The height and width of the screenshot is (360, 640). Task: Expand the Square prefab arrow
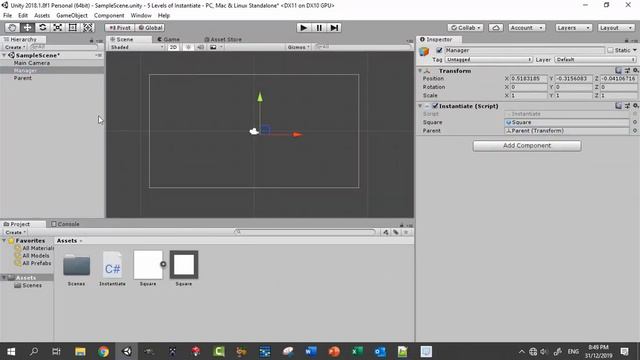[163, 264]
